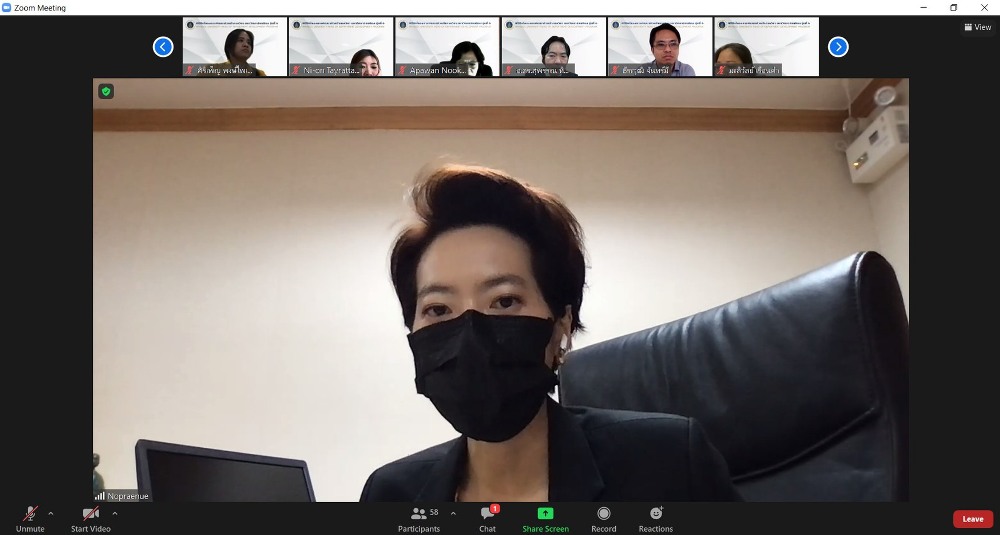
Task: Click the Nopraenue name label on video
Action: 128,495
